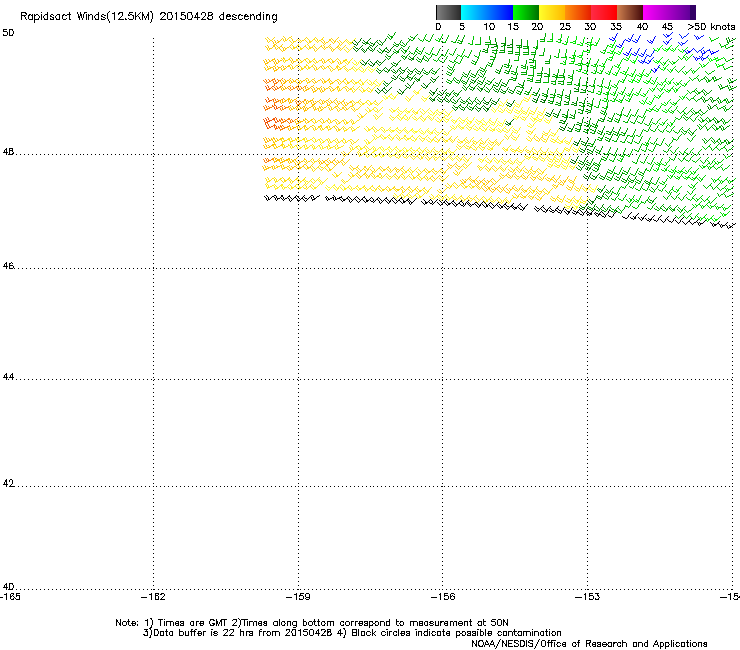Click the cyan-blue 5-15 knots color band
The width and height of the screenshot is (740, 650).
[x=487, y=12]
